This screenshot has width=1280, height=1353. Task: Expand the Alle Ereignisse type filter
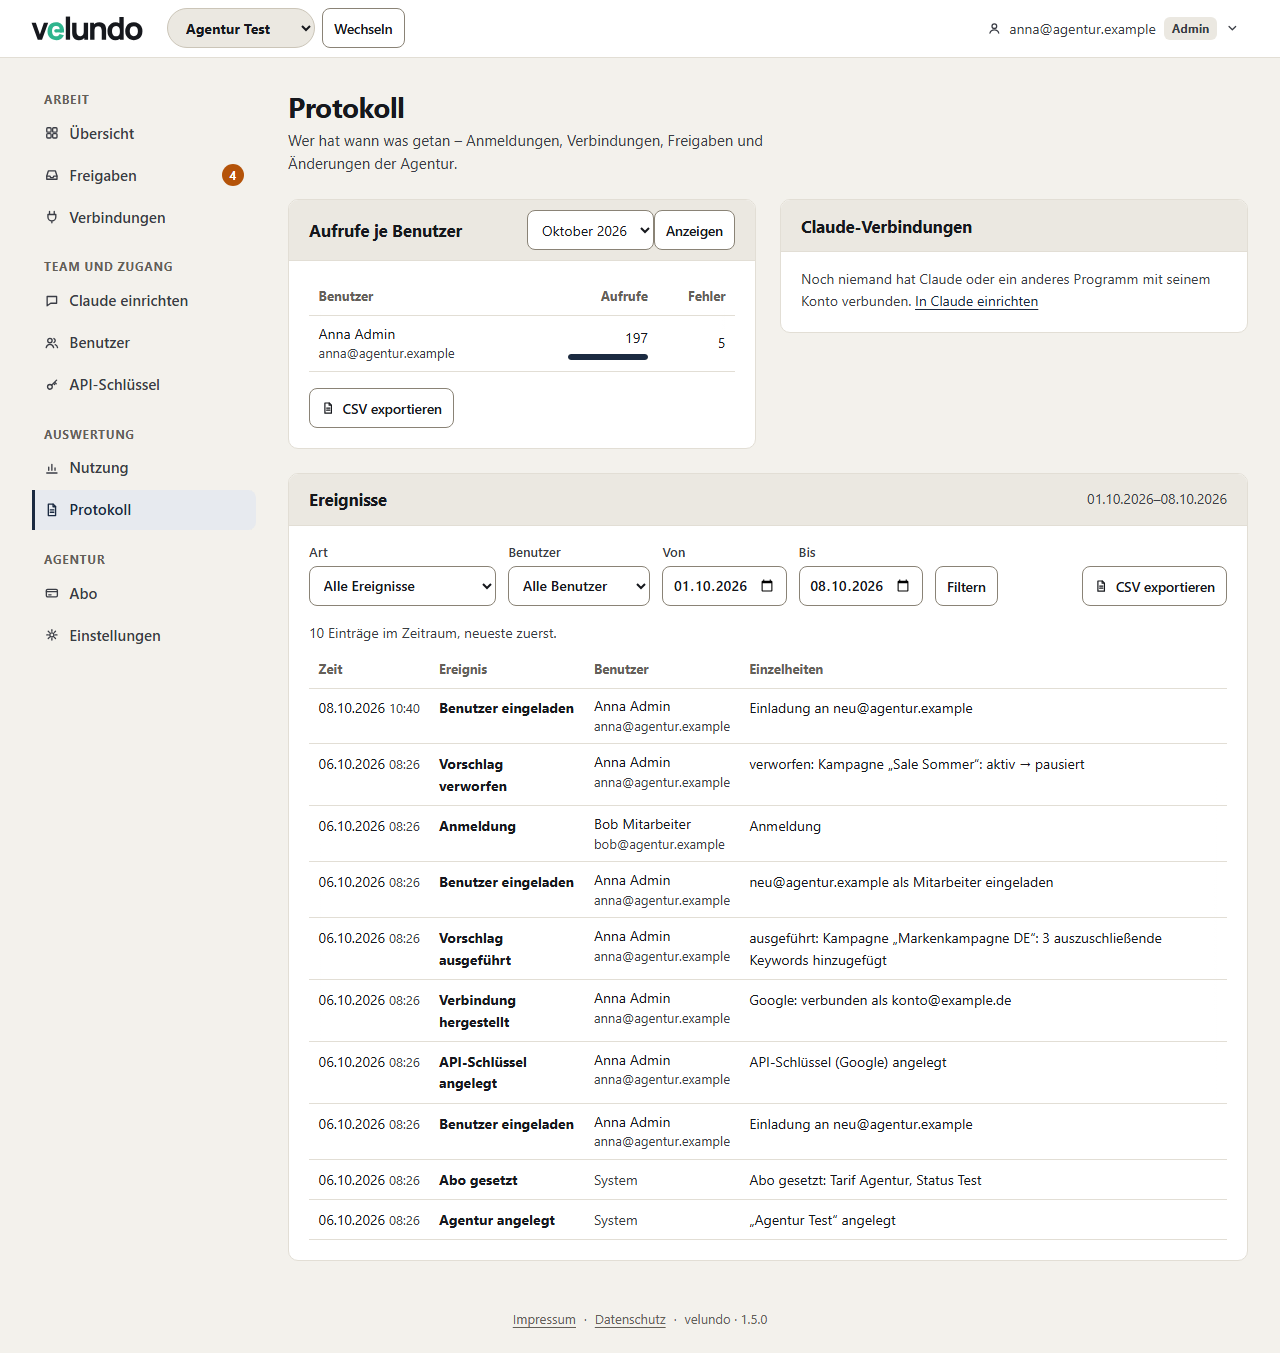pos(402,586)
